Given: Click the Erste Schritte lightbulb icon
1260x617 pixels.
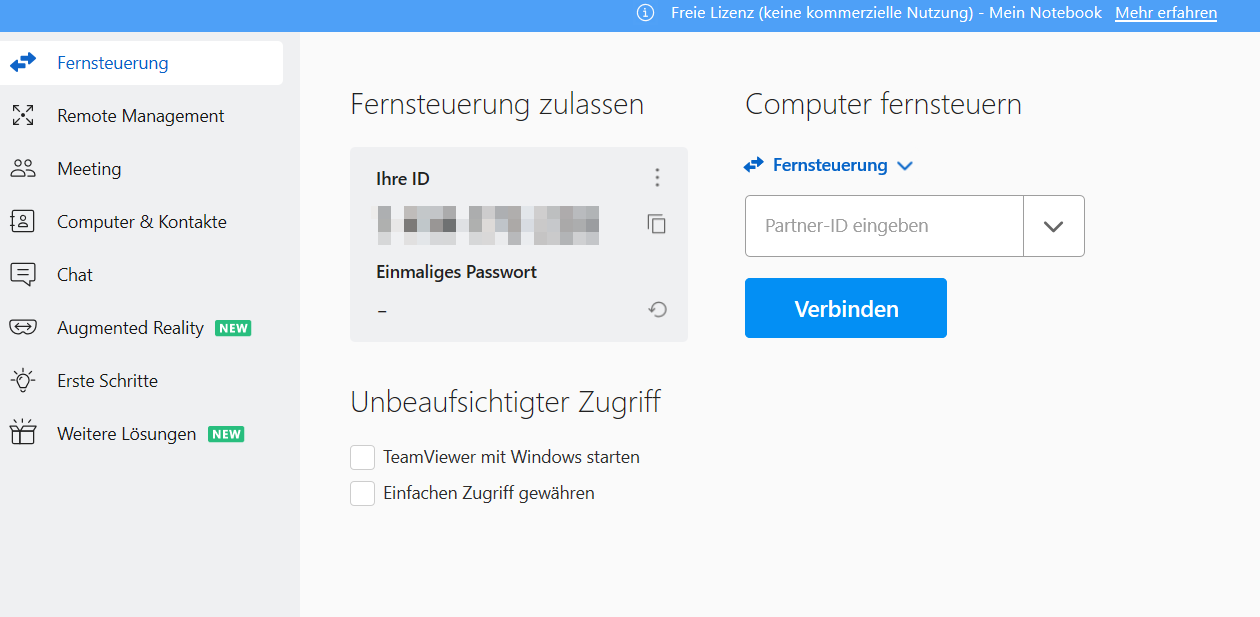Looking at the screenshot, I should 23,381.
